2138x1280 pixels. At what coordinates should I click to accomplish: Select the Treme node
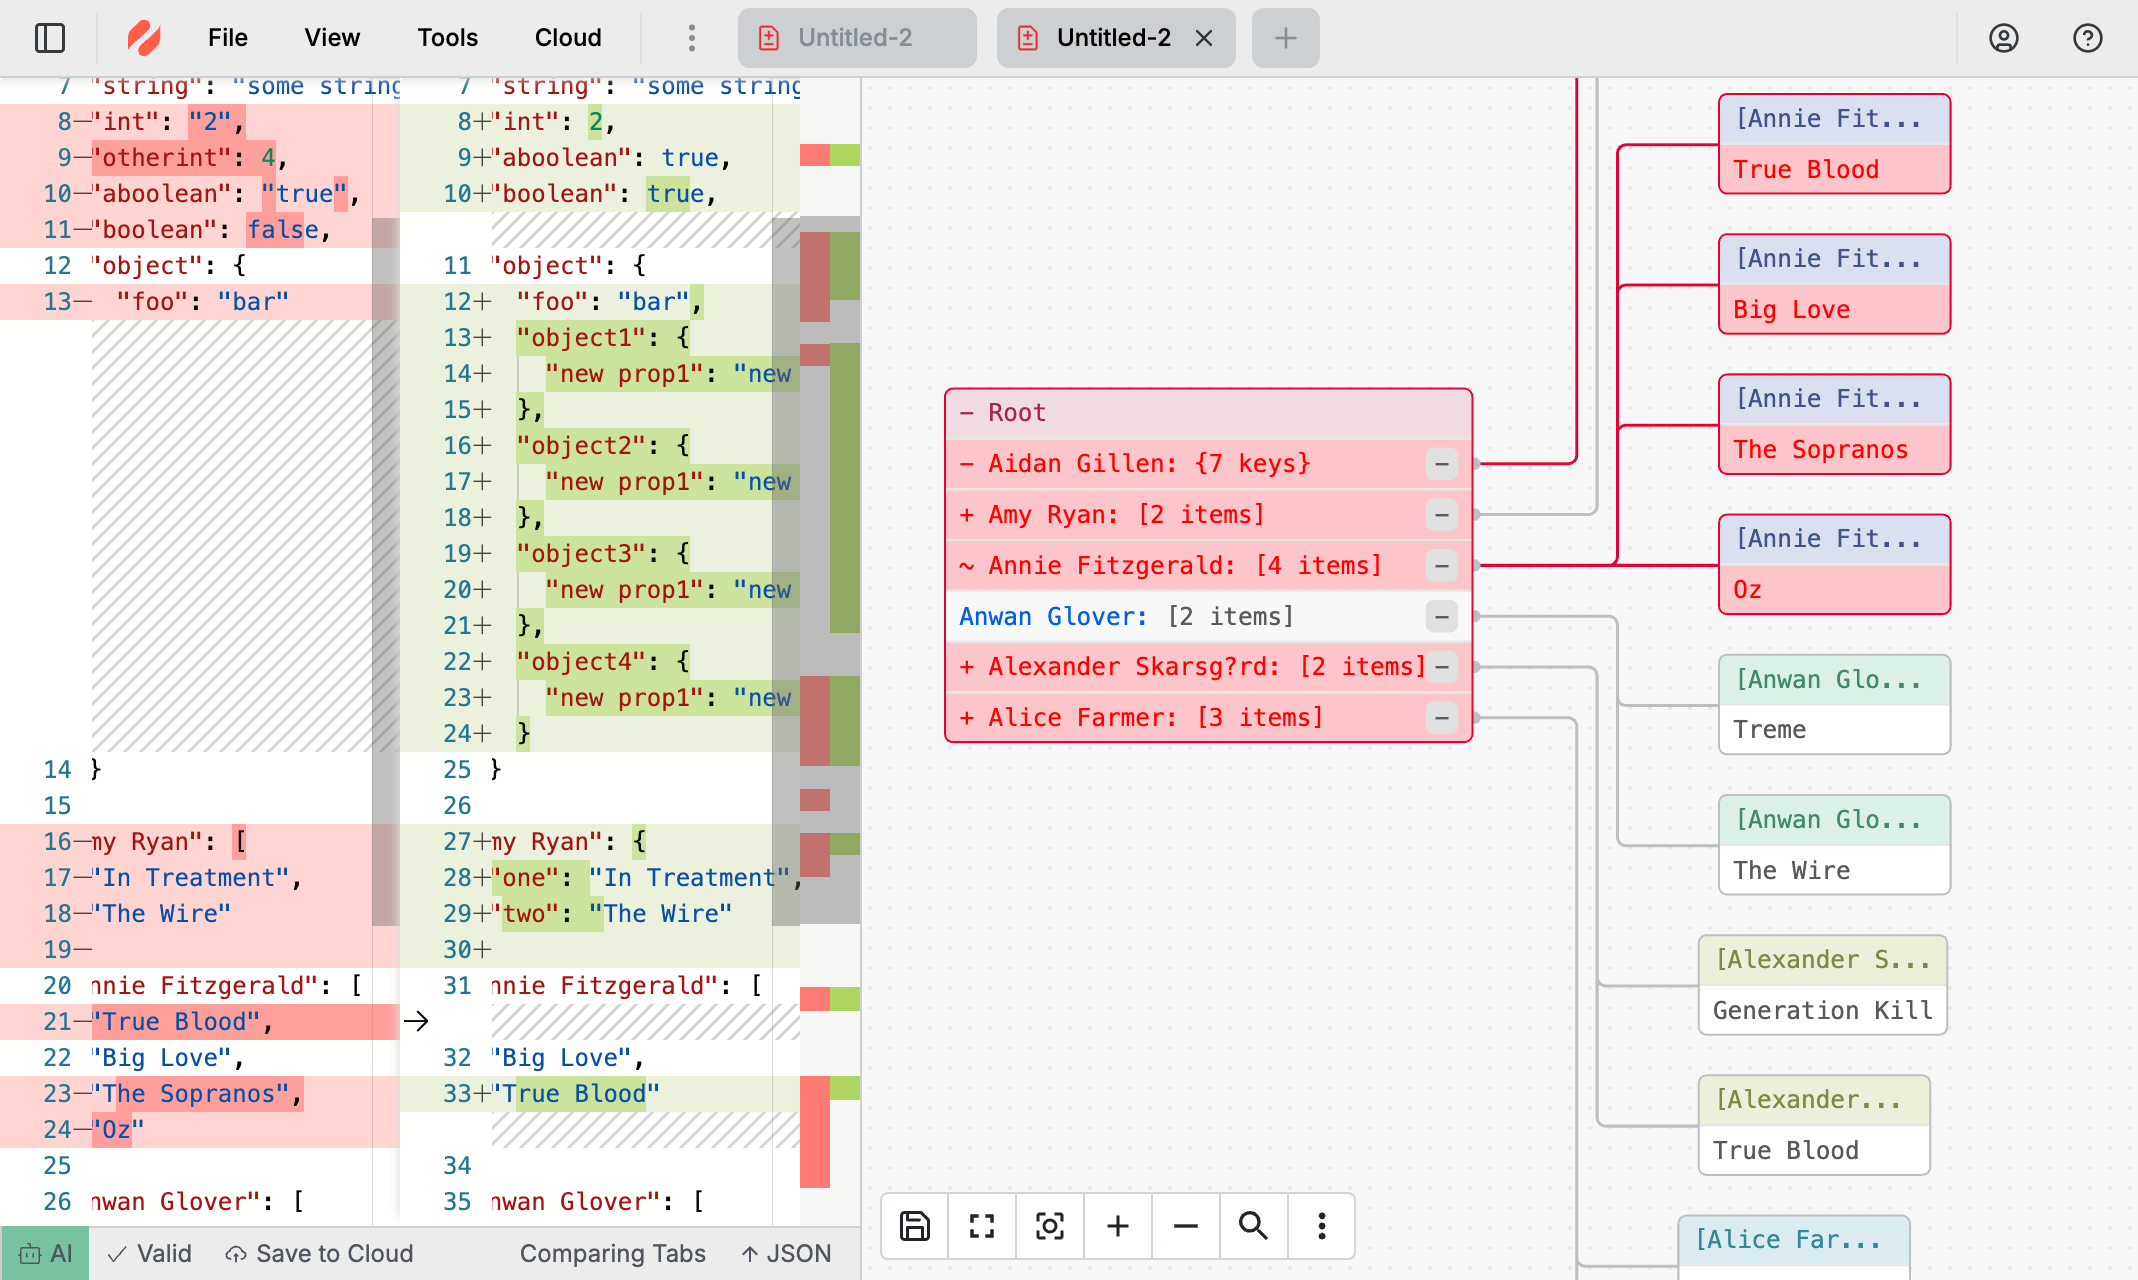click(x=1834, y=705)
